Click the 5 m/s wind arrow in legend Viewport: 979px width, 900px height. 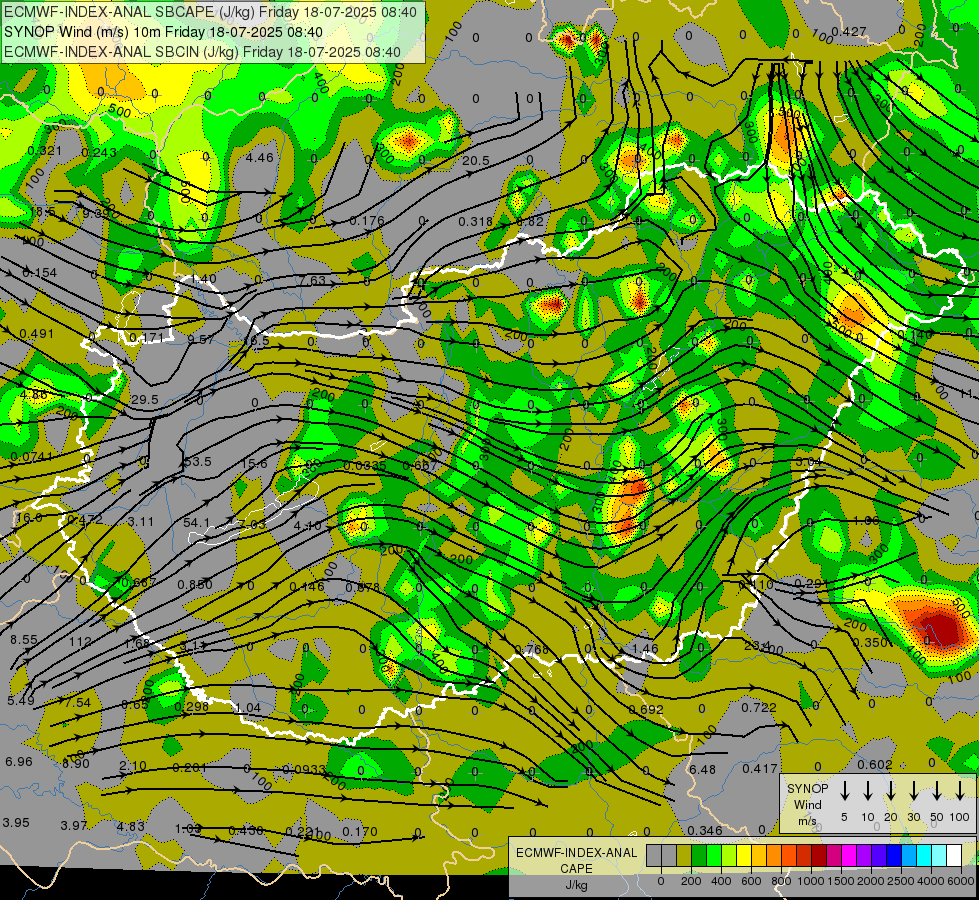844,790
